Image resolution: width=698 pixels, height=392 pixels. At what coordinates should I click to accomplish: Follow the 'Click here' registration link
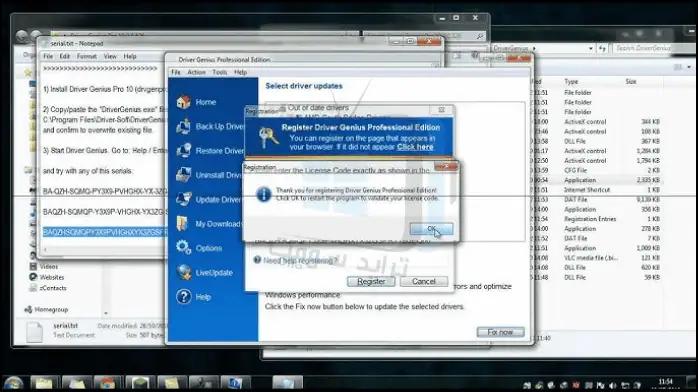click(x=415, y=147)
